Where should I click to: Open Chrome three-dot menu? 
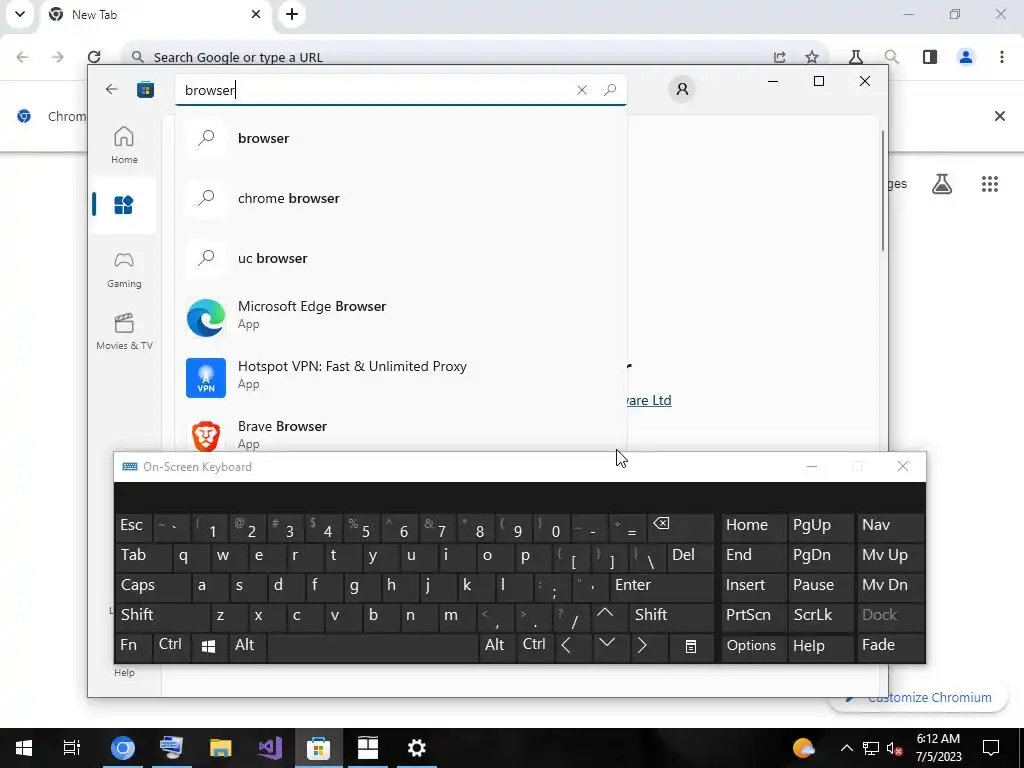click(x=1002, y=57)
